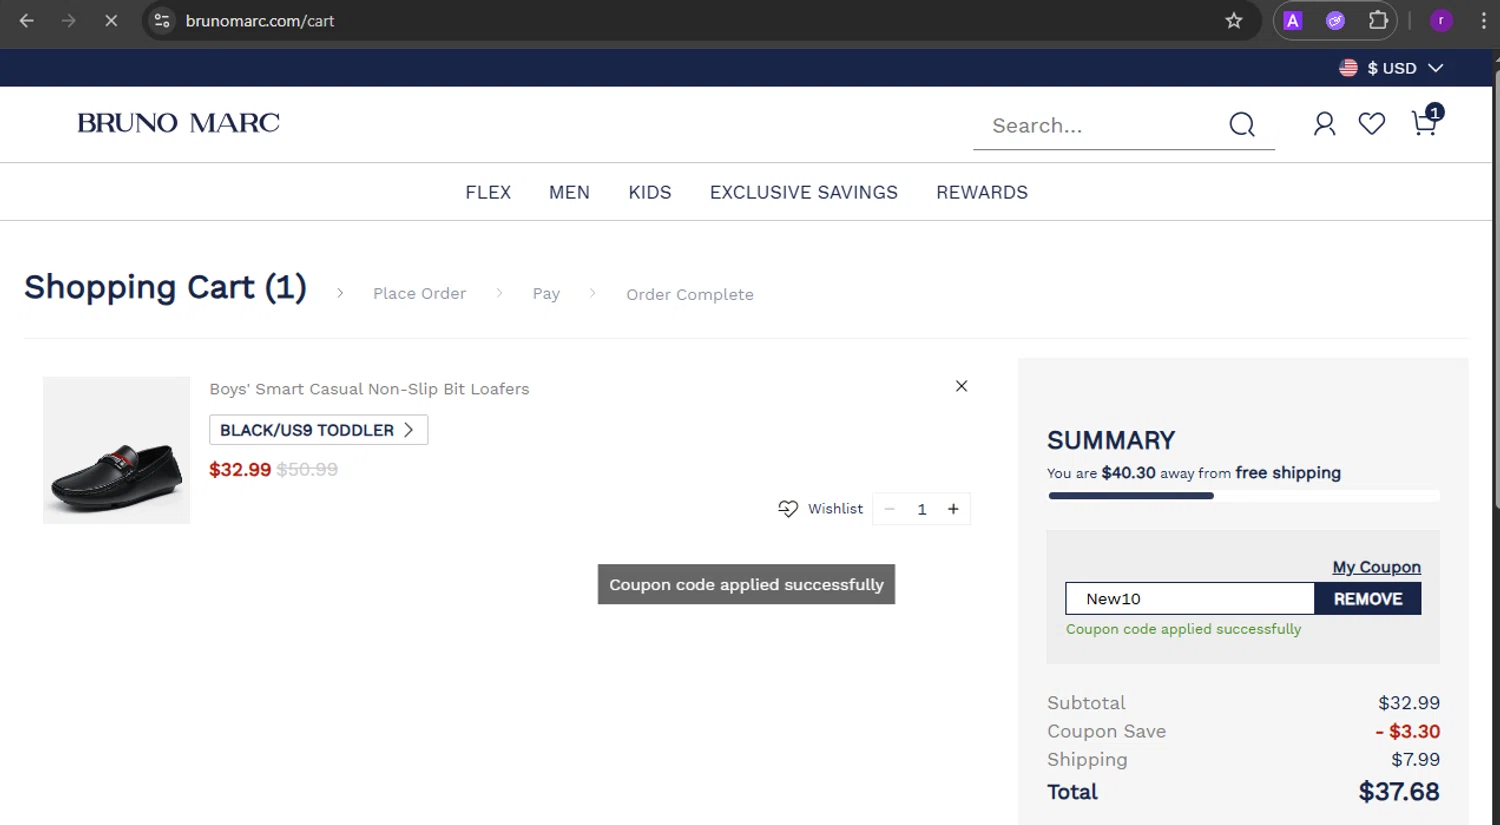Image resolution: width=1500 pixels, height=825 pixels.
Task: Remove the applied coupon with REMOVE
Action: [x=1368, y=599]
